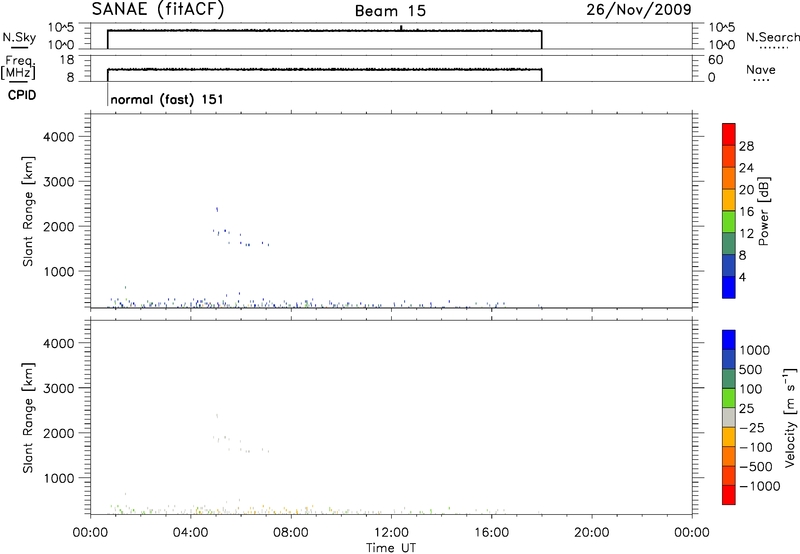The width and height of the screenshot is (800, 554).
Task: Click the 60 tick on Nave axis
Action: point(715,60)
